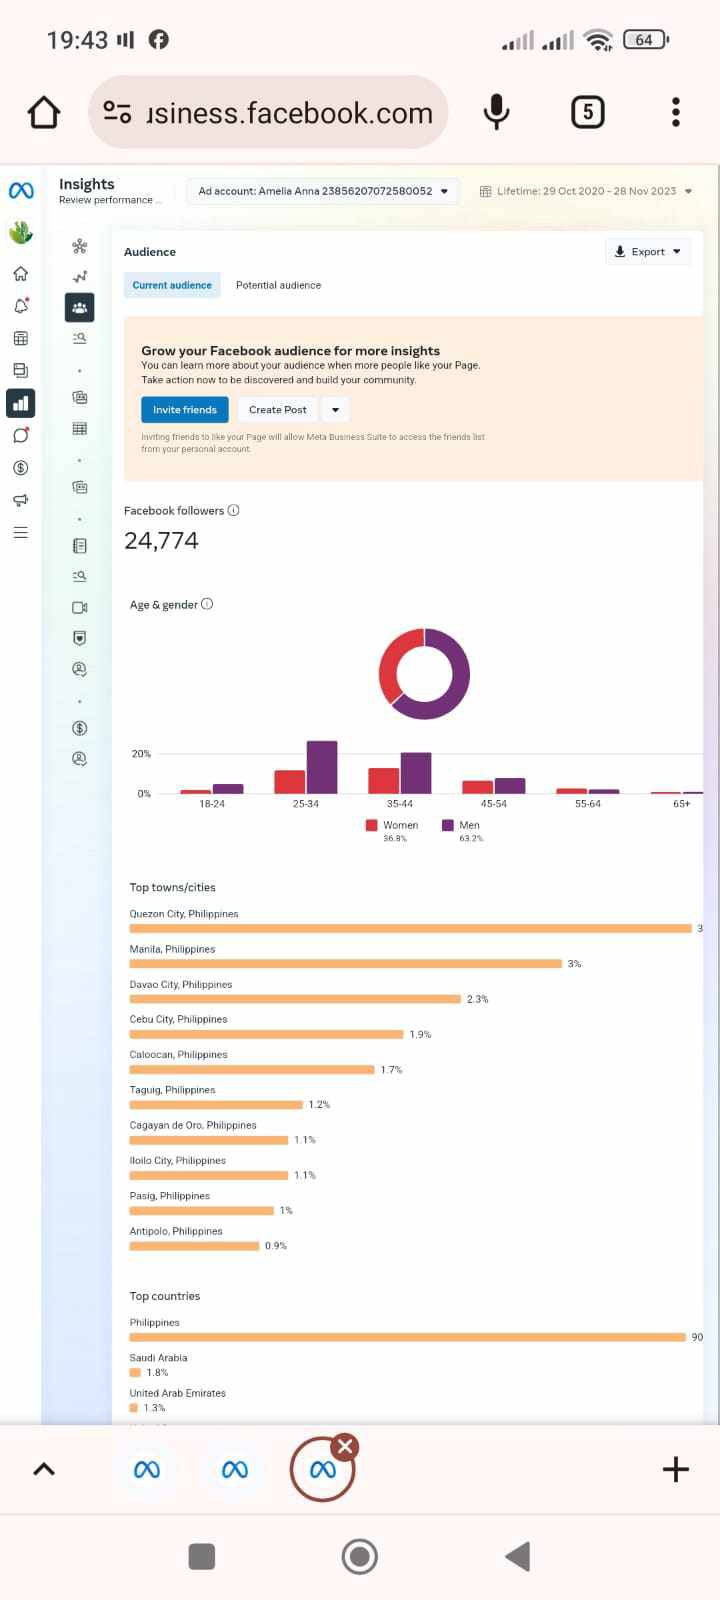Close the highlighted Meta tab in tab strip
720x1600 pixels.
tap(345, 1446)
